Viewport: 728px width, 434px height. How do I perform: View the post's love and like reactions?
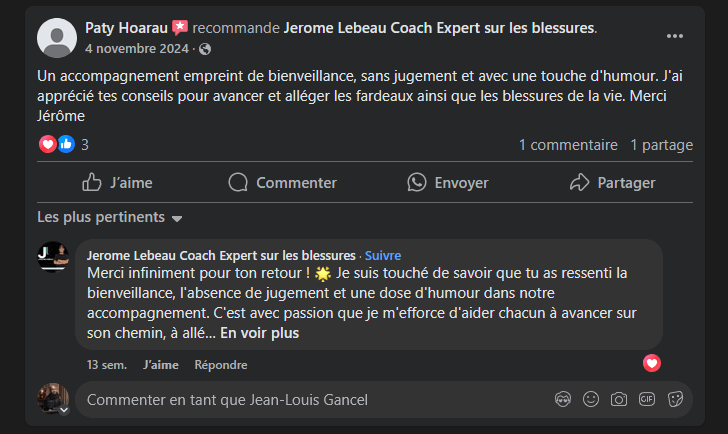click(x=57, y=144)
